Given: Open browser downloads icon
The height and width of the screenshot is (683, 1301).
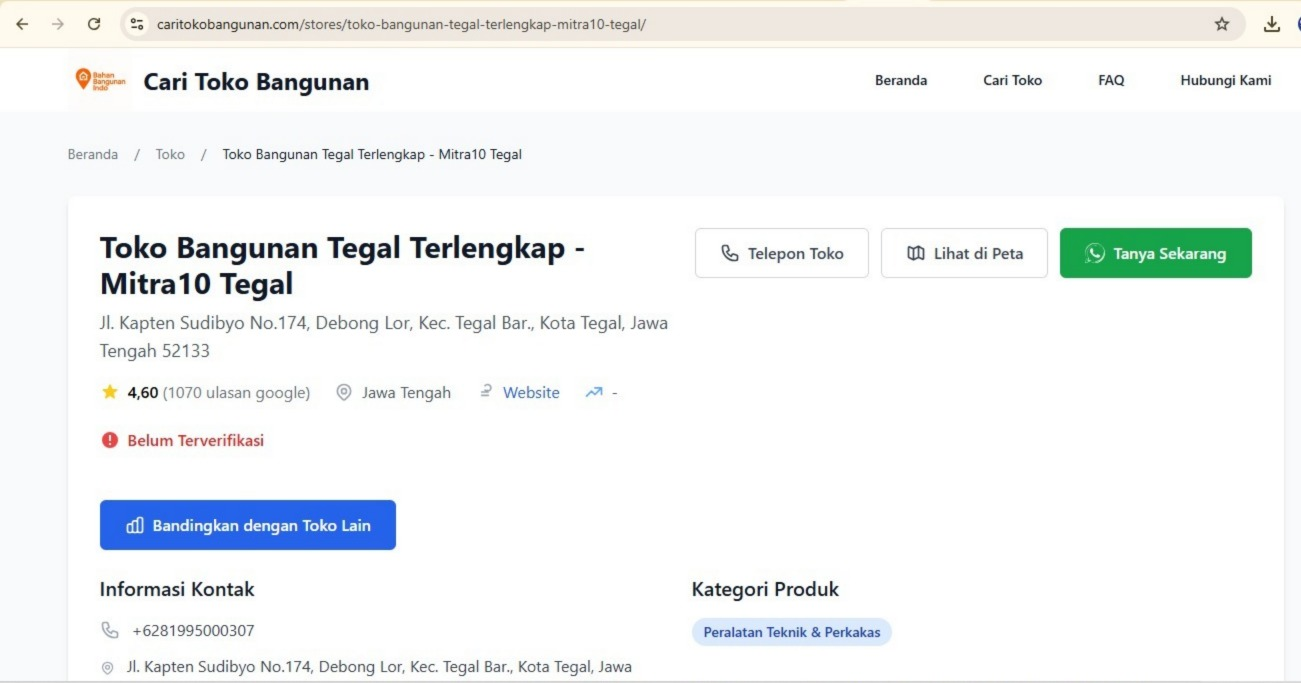Looking at the screenshot, I should point(1272,24).
